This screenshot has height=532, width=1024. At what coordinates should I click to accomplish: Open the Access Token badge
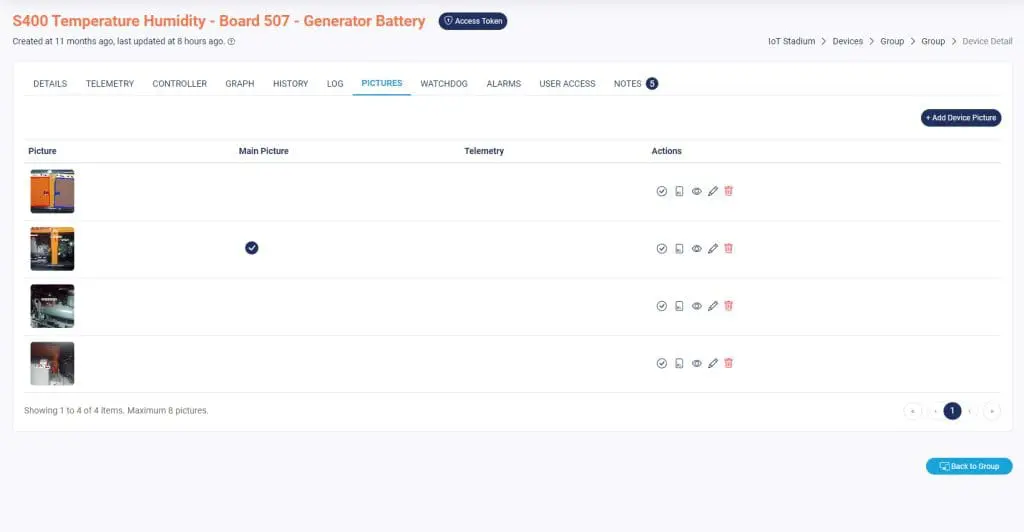click(473, 21)
